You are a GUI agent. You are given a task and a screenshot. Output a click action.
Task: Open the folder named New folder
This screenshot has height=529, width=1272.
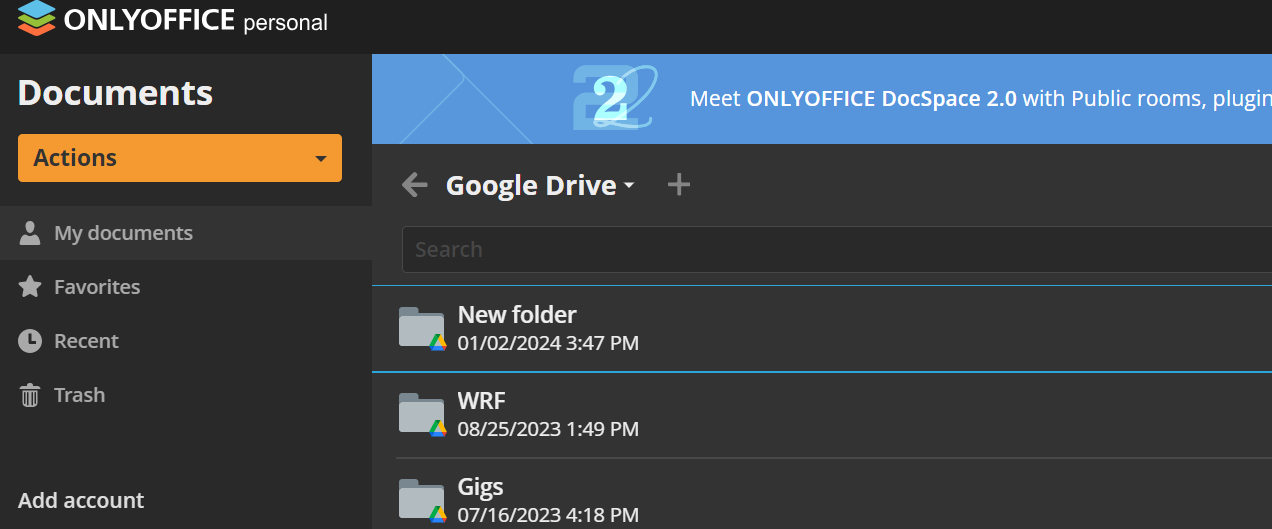(x=517, y=315)
